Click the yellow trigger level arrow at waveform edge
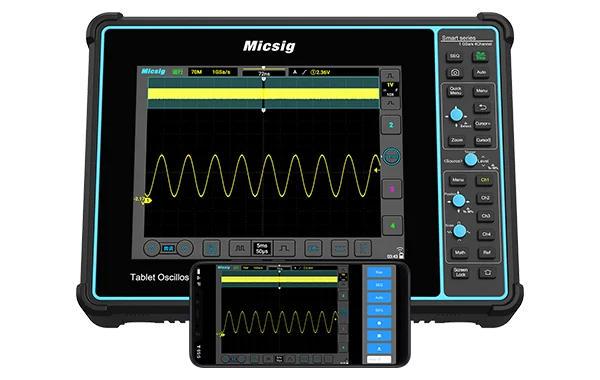 click(378, 170)
